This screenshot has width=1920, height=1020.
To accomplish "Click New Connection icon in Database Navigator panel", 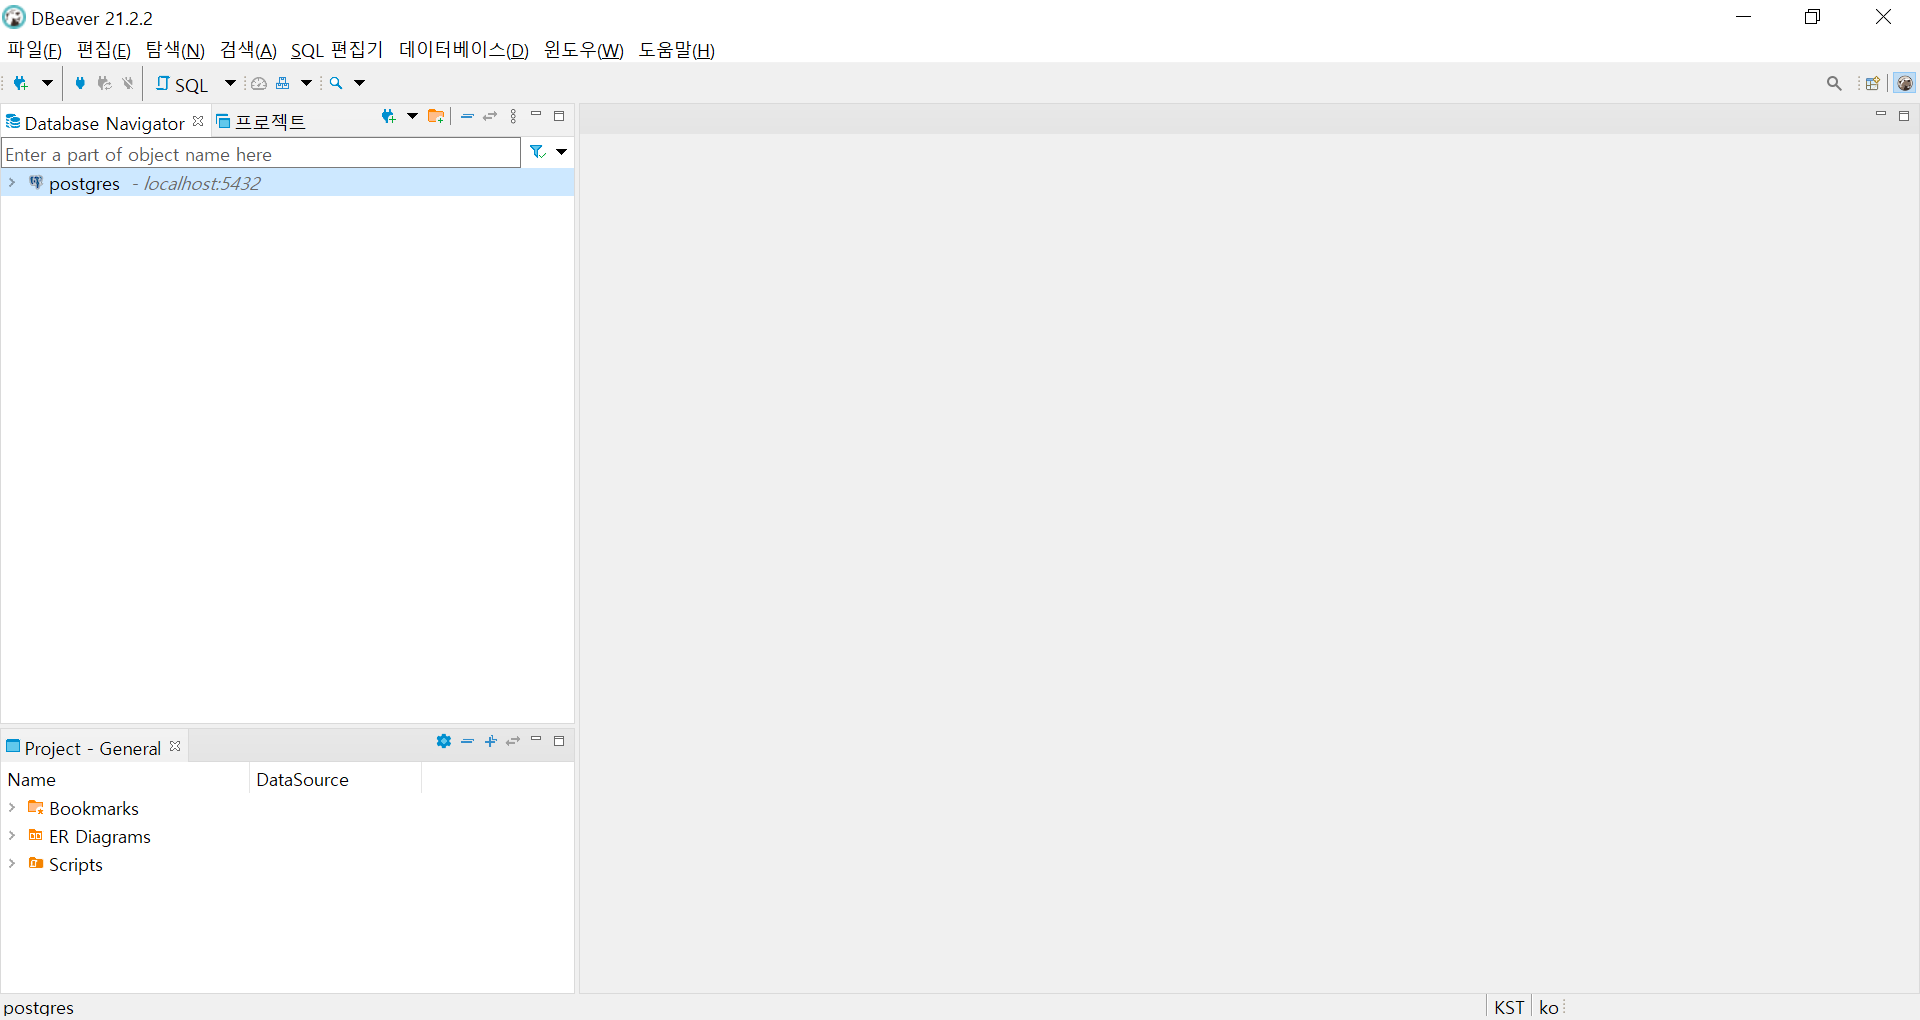I will pyautogui.click(x=389, y=117).
